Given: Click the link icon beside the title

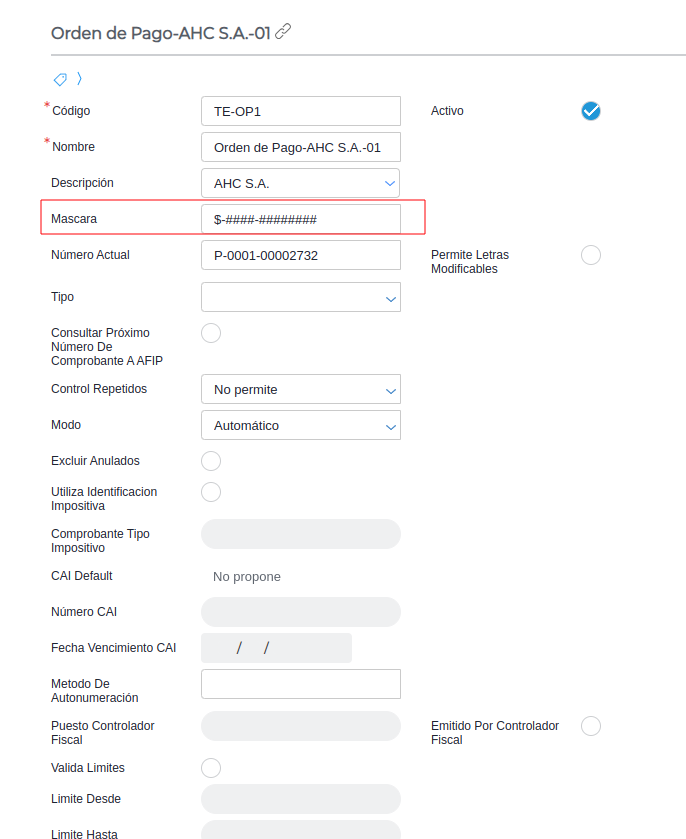Looking at the screenshot, I should pos(283,32).
